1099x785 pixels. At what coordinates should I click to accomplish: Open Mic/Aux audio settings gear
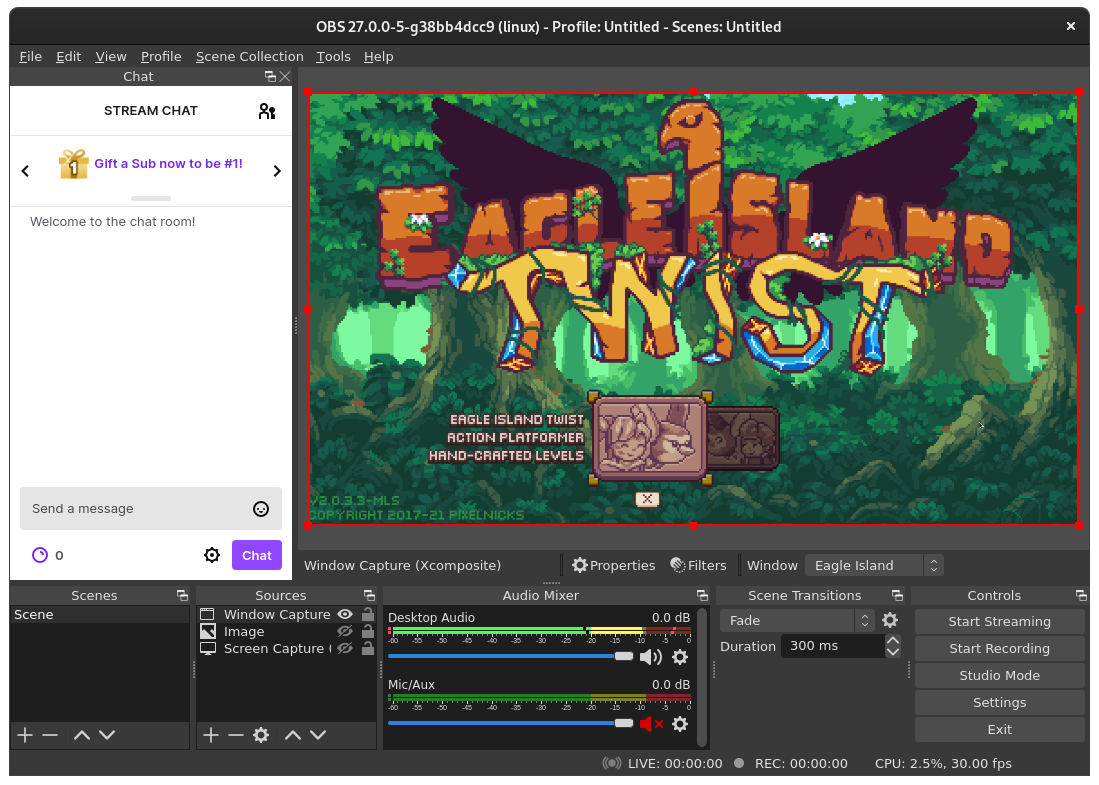click(x=680, y=723)
